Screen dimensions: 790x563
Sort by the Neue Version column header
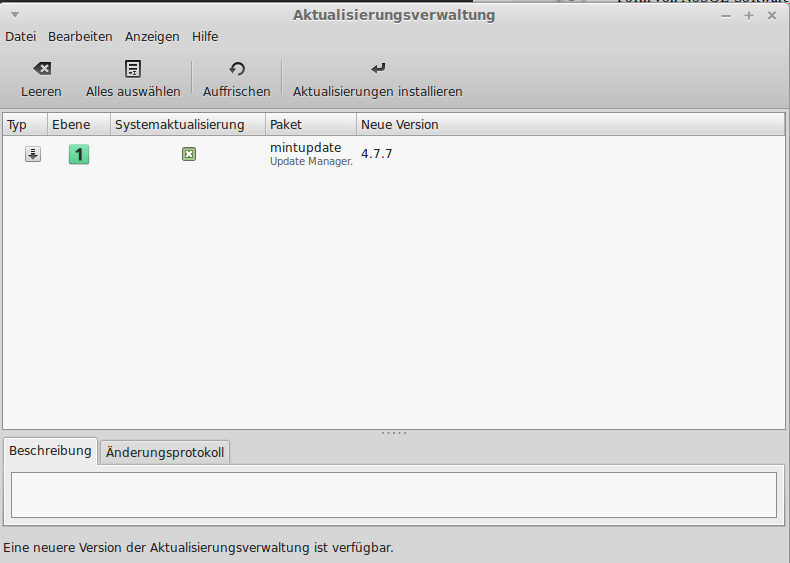pyautogui.click(x=570, y=124)
